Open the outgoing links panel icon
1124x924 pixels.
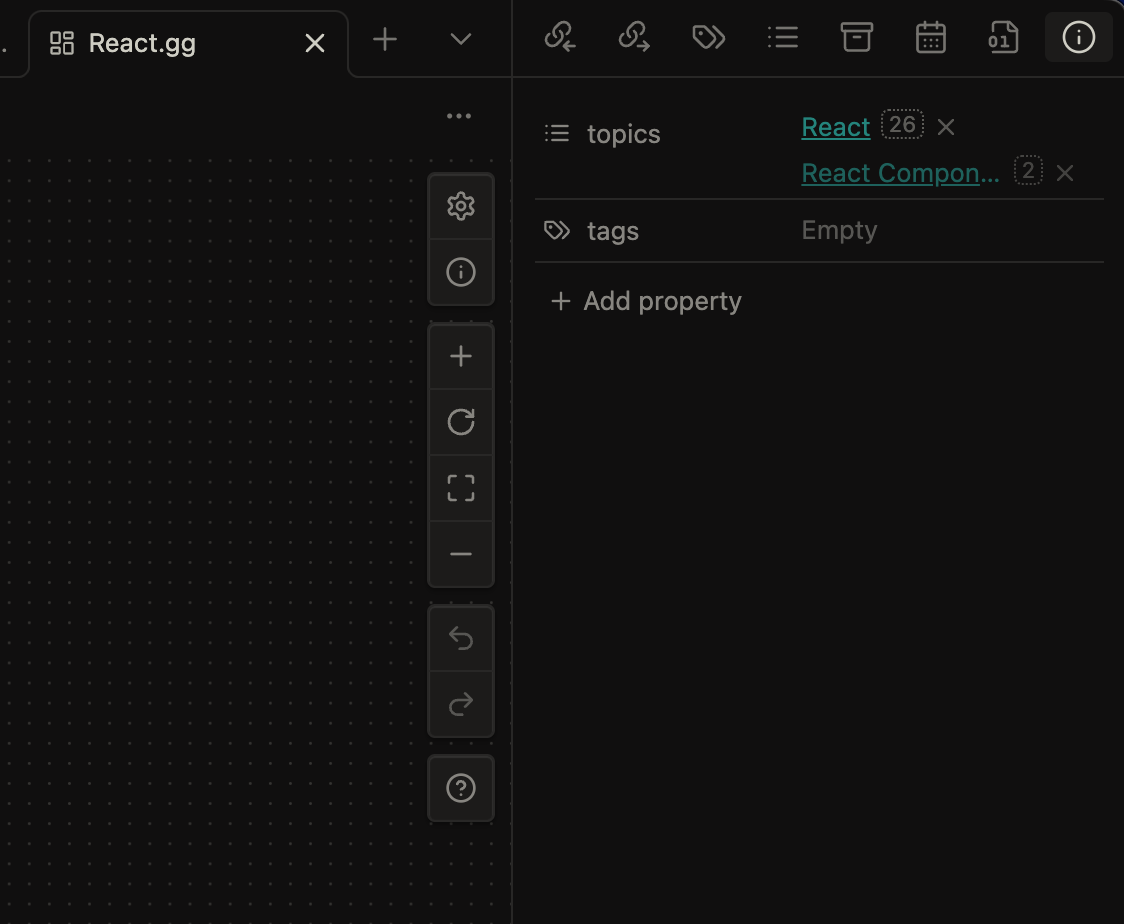click(634, 38)
